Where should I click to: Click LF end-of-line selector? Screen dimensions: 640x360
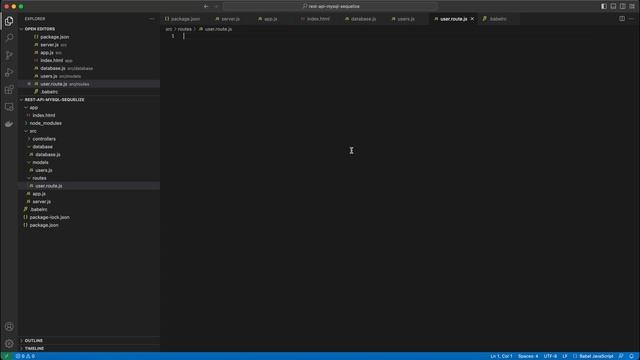(x=565, y=356)
